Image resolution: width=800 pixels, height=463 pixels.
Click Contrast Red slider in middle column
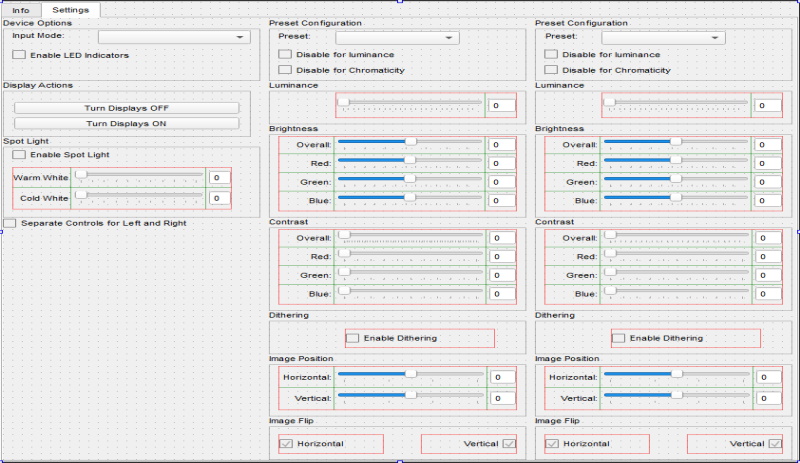point(411,255)
